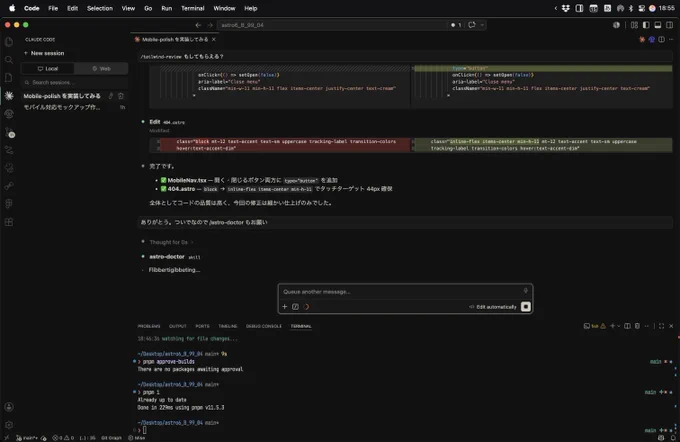Close the Mobile-polish editor tab

(x=214, y=39)
